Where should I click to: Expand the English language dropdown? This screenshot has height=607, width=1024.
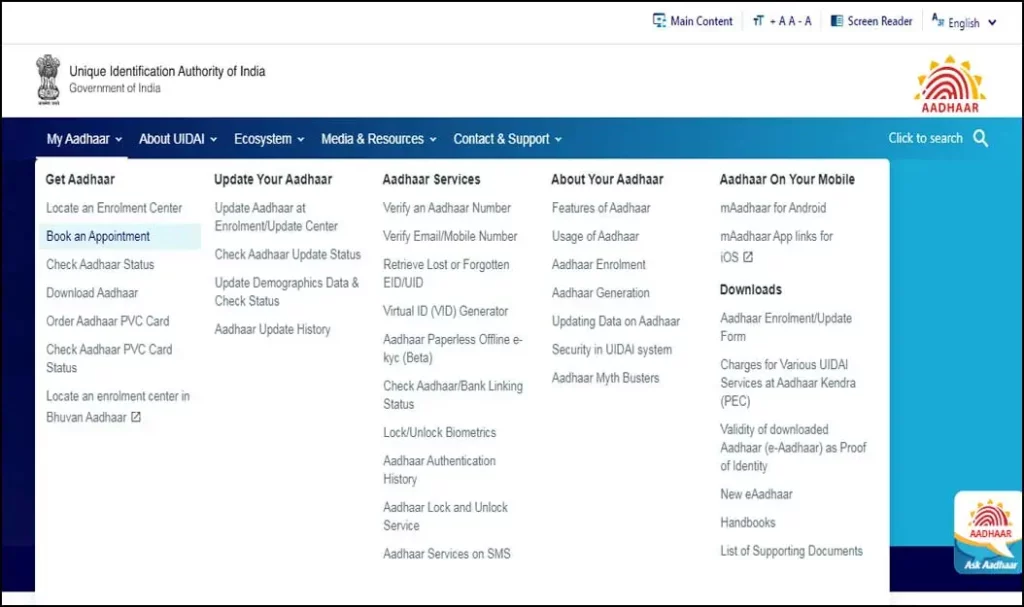(962, 20)
